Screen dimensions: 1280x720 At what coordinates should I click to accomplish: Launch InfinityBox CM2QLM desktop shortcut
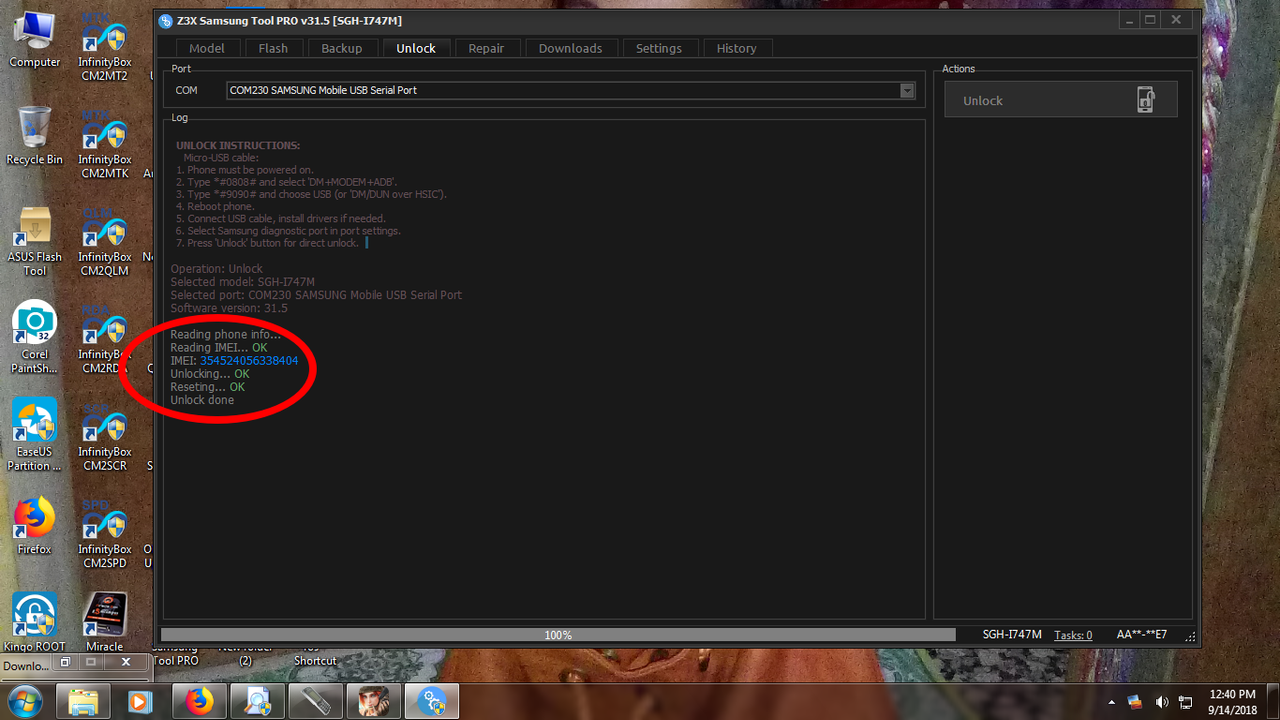105,242
